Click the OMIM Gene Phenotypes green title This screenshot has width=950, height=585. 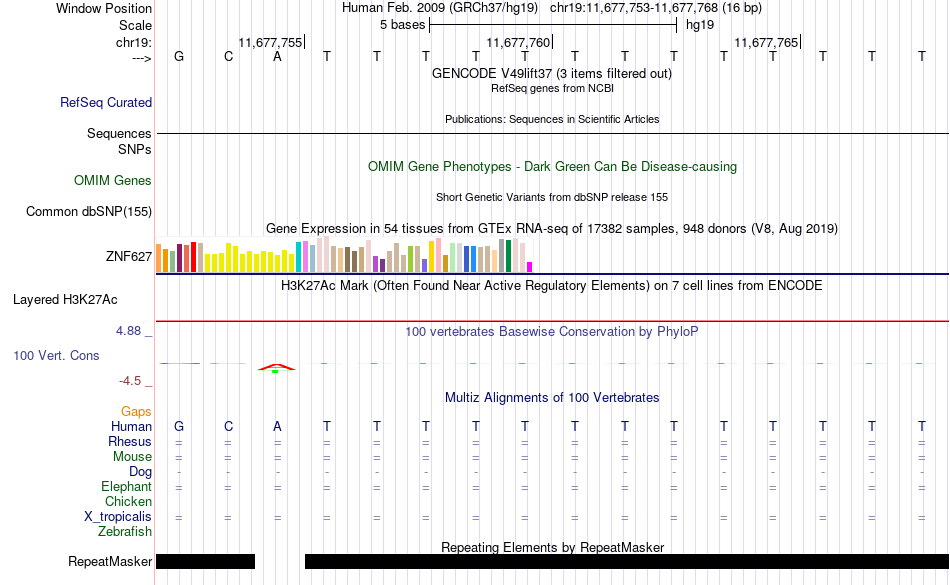point(552,167)
